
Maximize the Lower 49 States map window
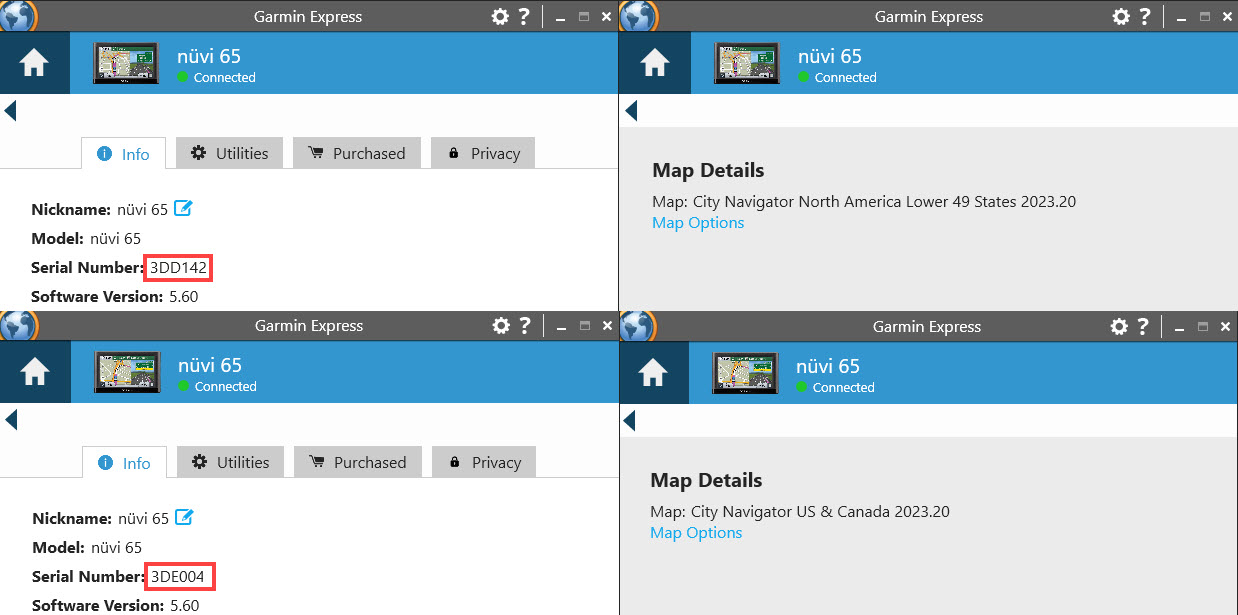point(1206,17)
